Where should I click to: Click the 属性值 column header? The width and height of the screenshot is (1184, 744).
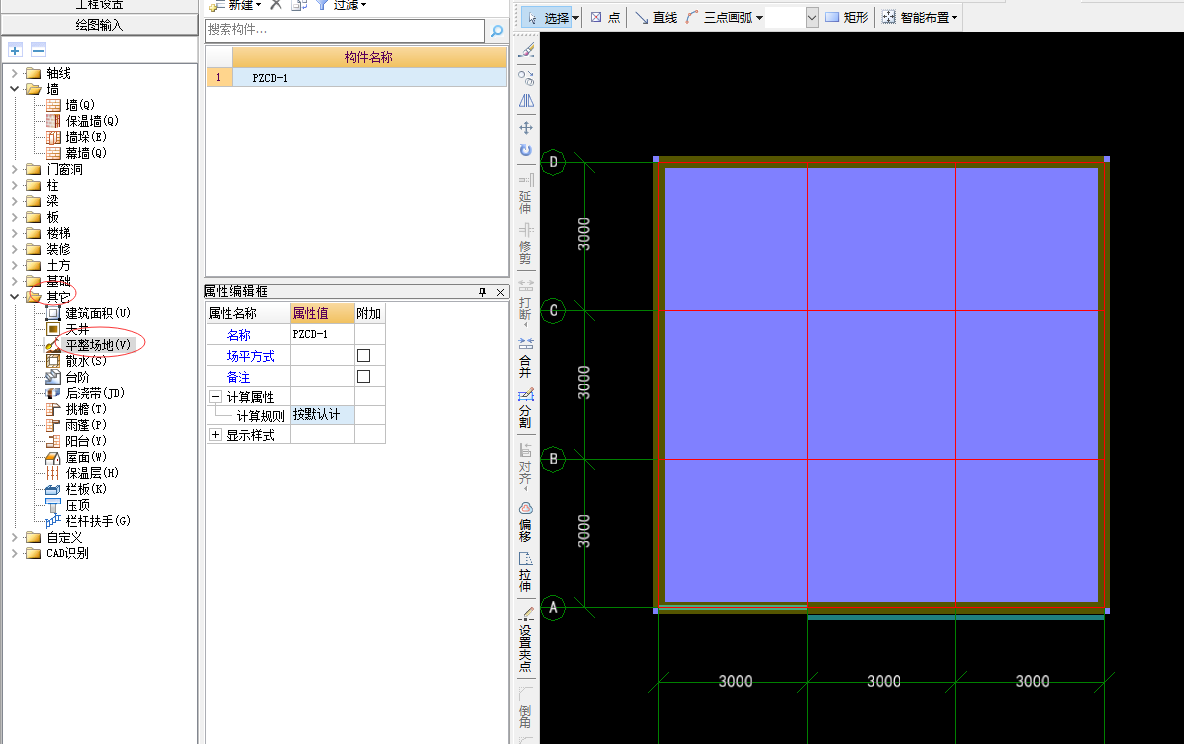coord(322,313)
